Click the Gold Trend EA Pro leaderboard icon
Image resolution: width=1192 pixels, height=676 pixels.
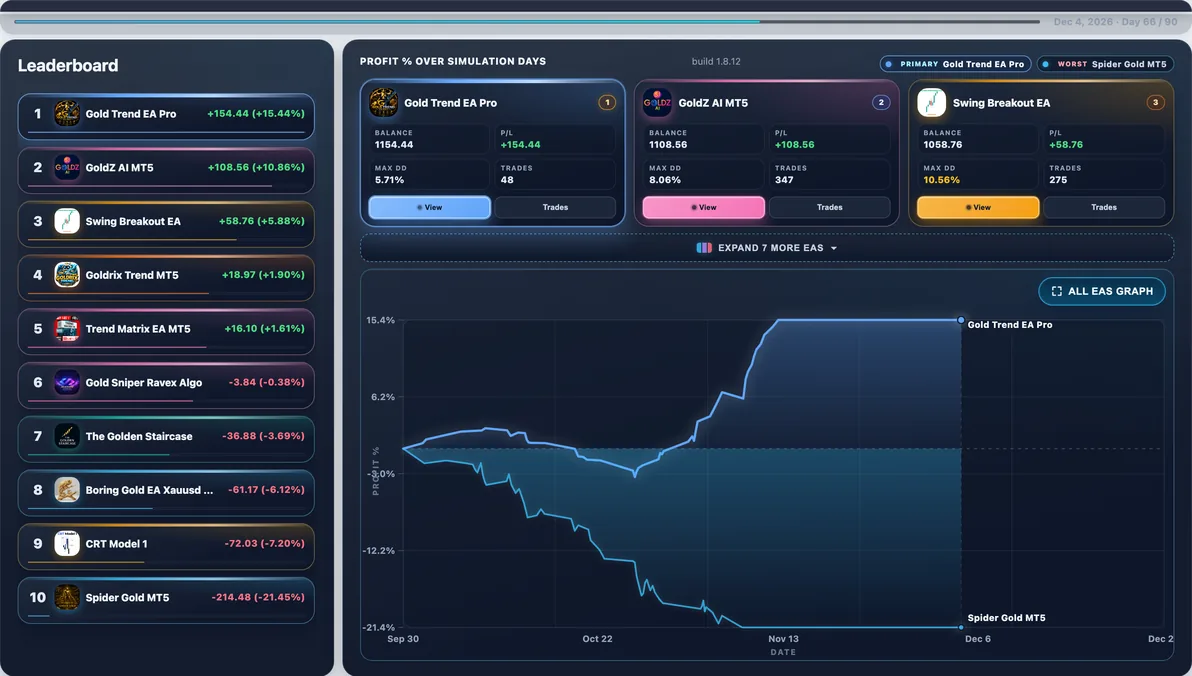[67, 114]
